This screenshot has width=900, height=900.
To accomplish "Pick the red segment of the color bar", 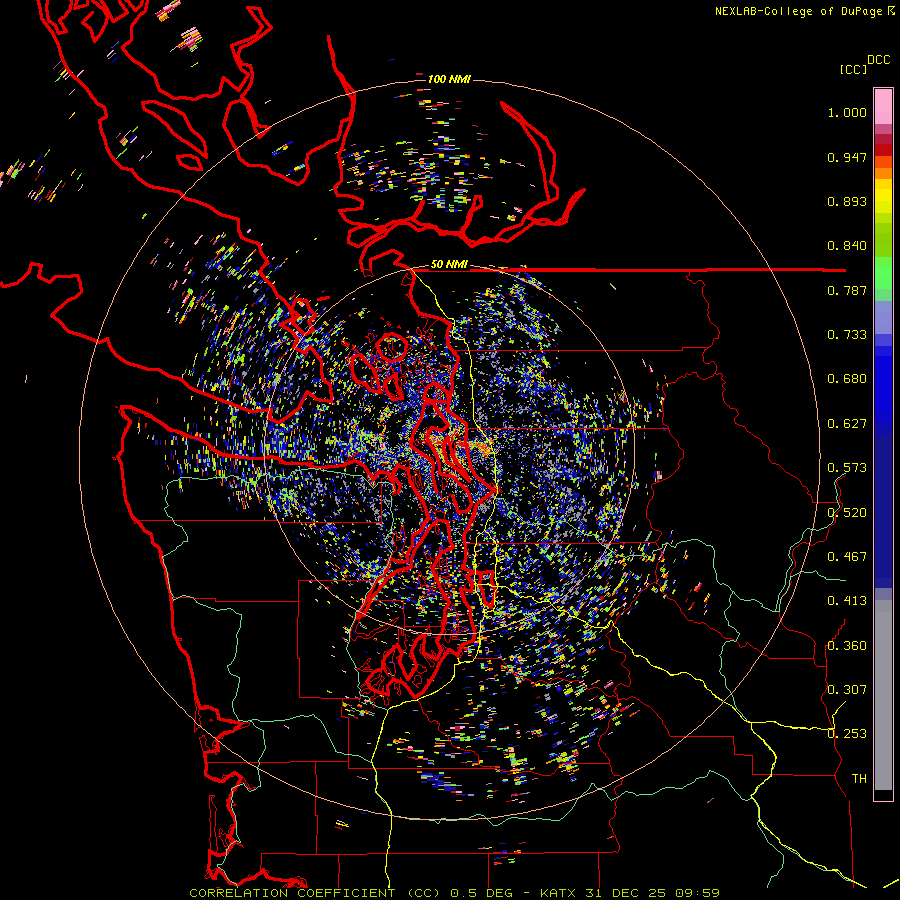I will coord(883,150).
